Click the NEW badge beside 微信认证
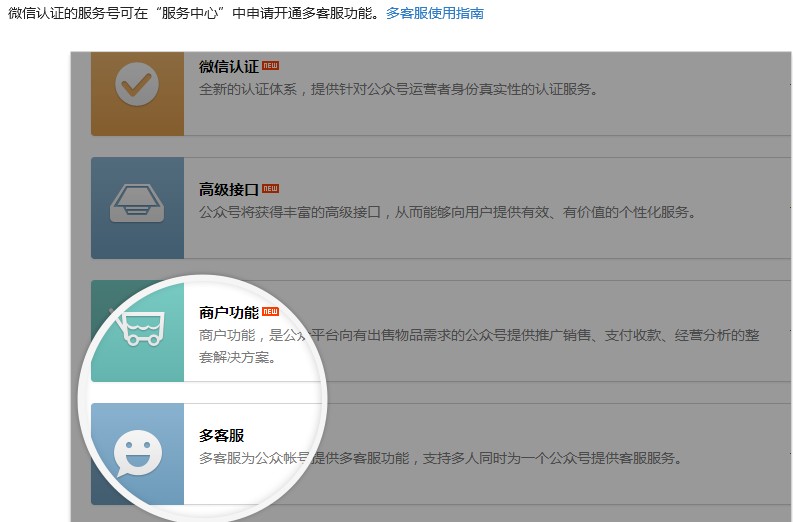 coord(270,66)
